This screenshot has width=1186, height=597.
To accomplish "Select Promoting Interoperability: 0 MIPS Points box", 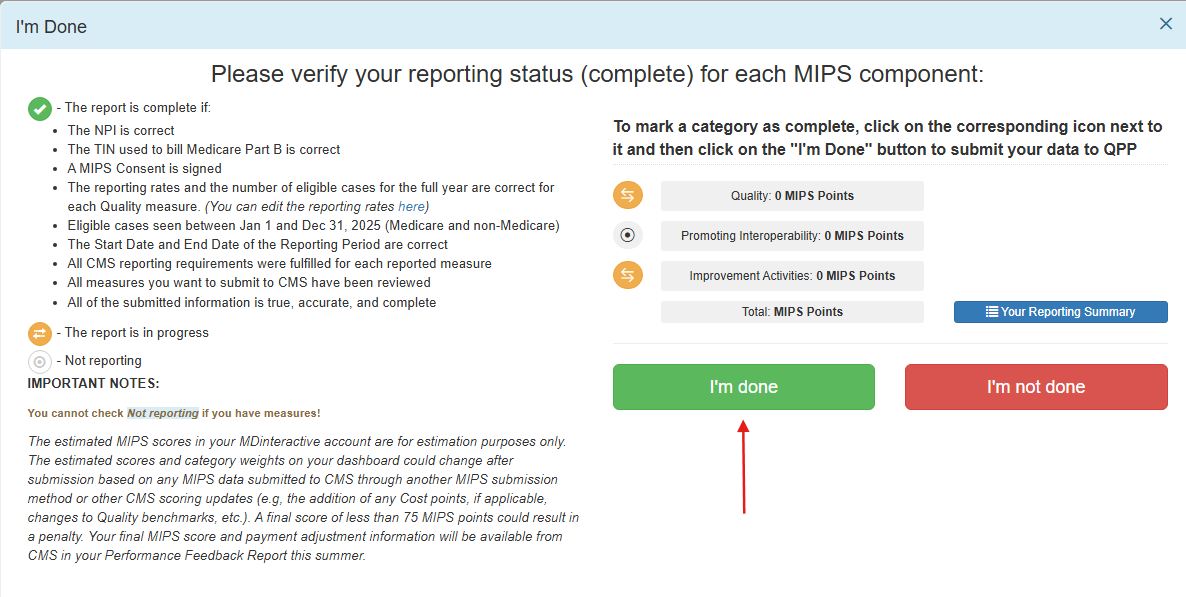I will click(792, 236).
